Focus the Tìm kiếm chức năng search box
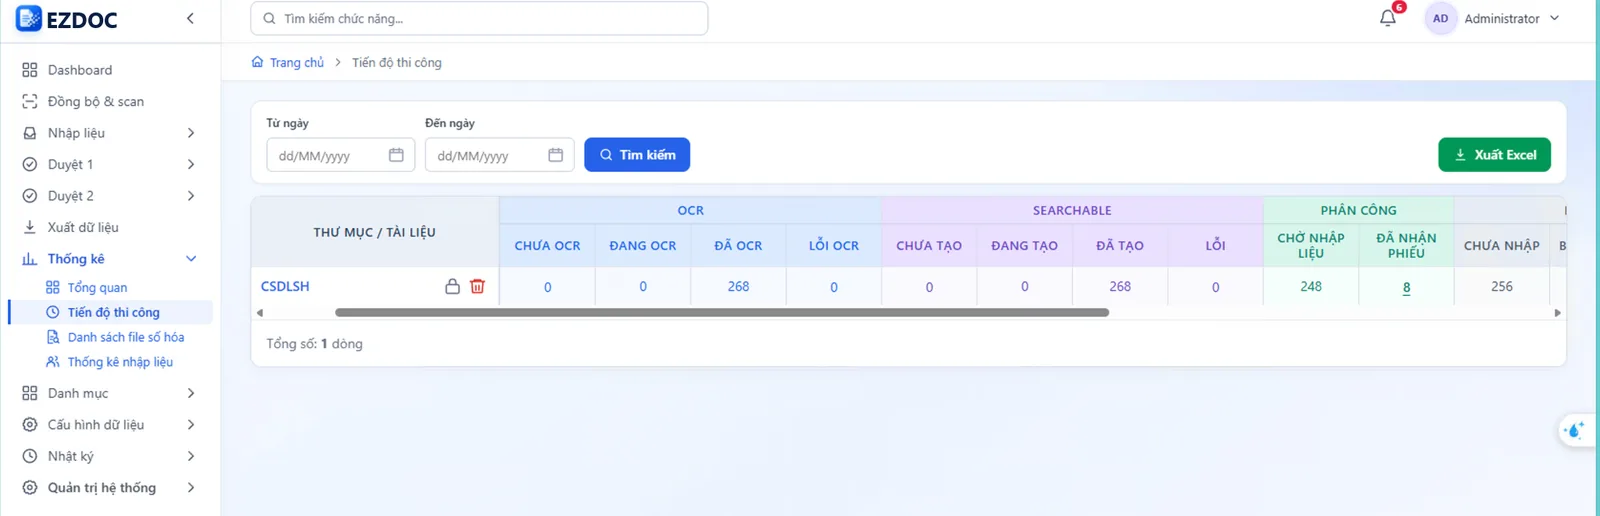The height and width of the screenshot is (516, 1600). pos(479,19)
